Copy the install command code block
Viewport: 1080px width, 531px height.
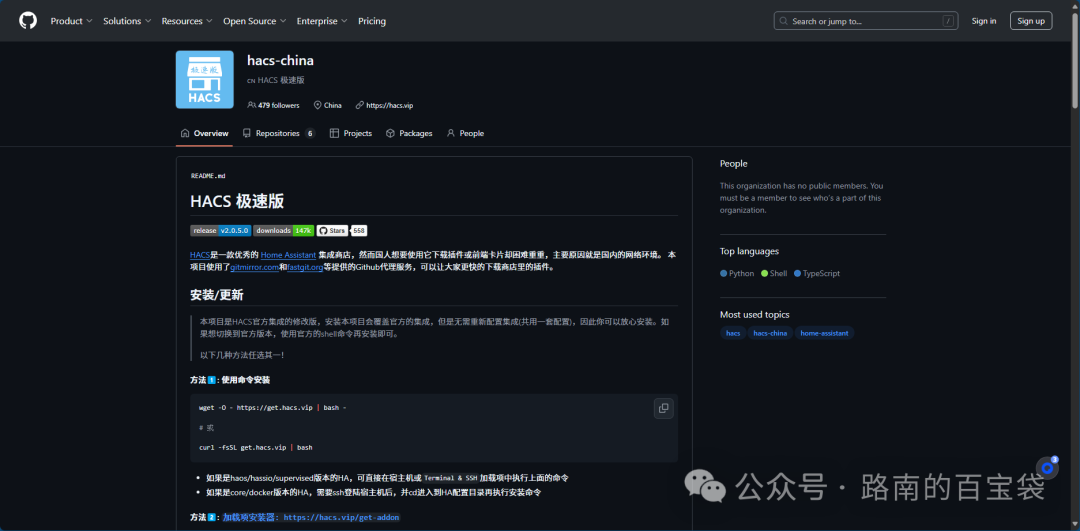click(x=663, y=408)
